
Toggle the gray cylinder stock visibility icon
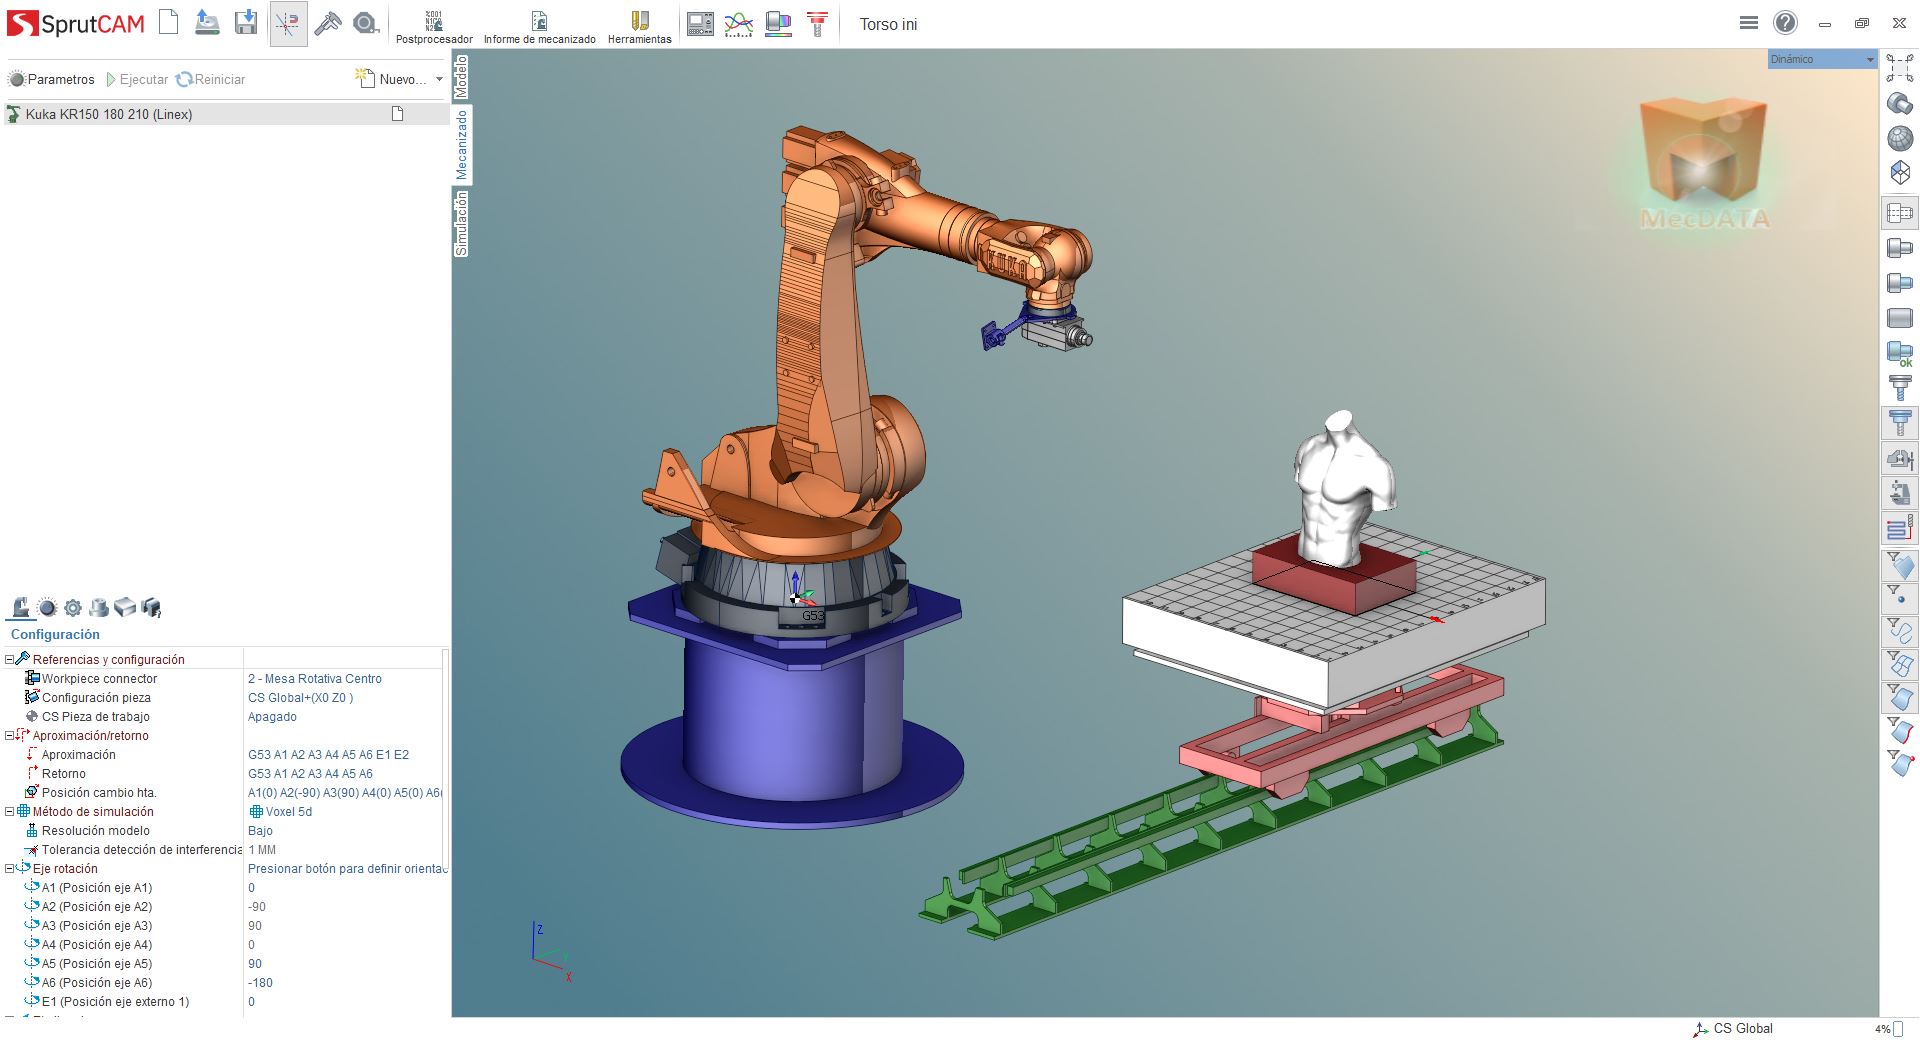click(1899, 318)
